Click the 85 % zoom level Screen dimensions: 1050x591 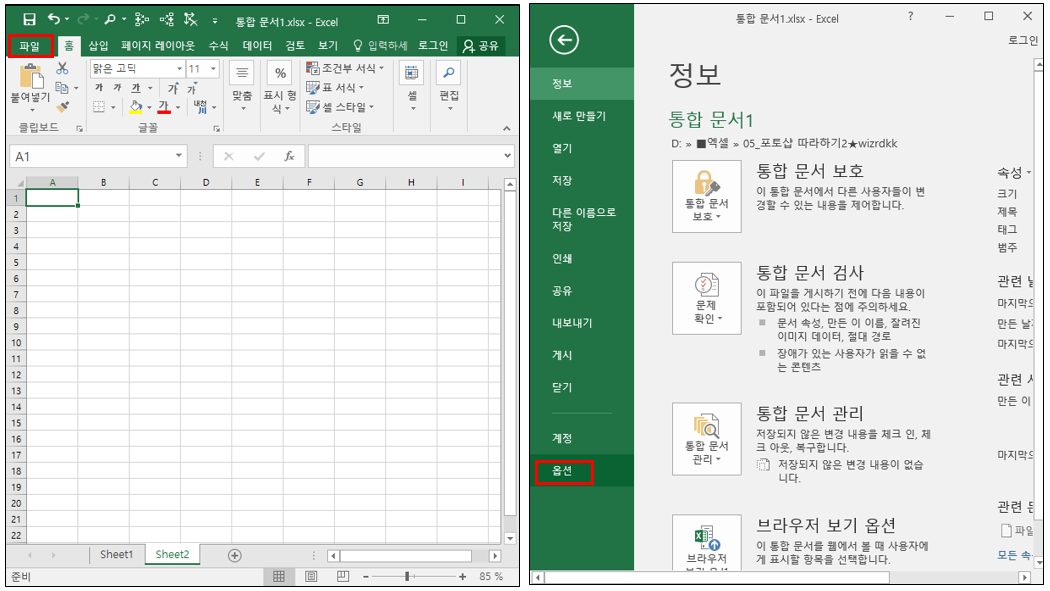(x=491, y=576)
